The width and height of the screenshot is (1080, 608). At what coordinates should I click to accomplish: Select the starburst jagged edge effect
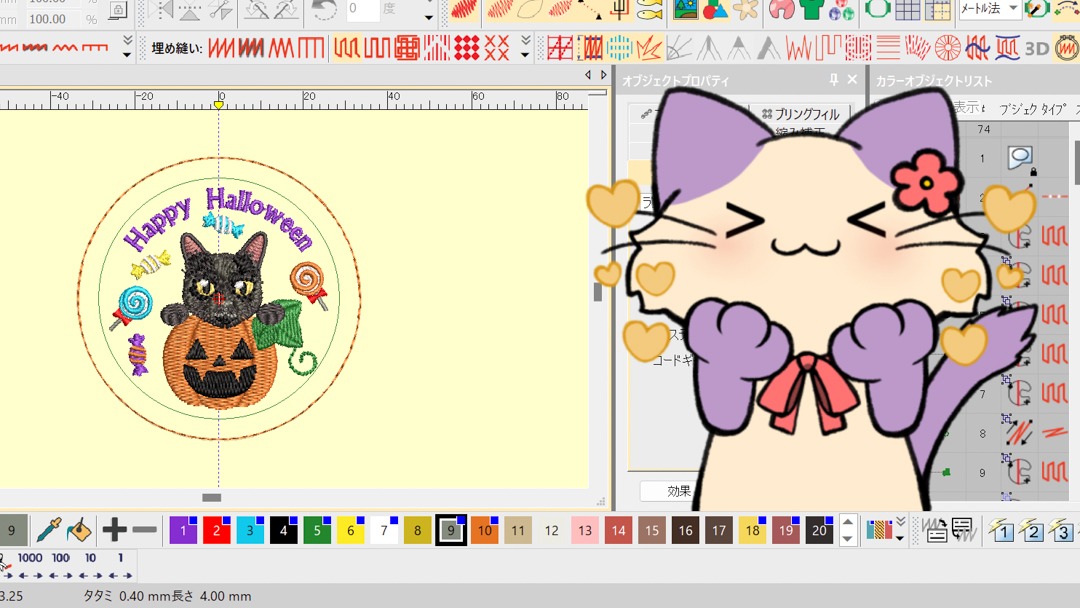[650, 48]
